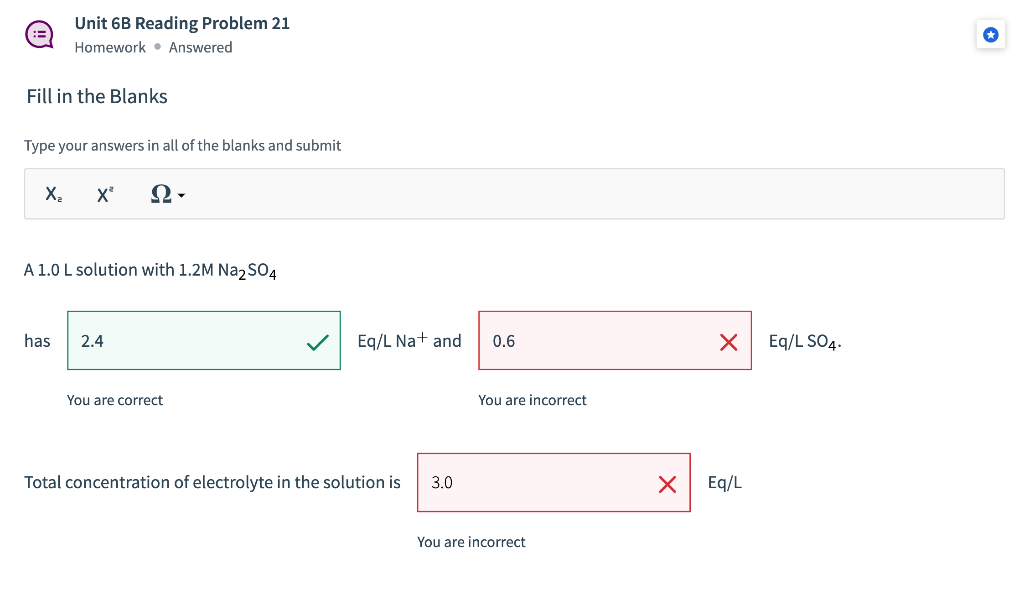This screenshot has height=595, width=1024.
Task: Click the green check mark in the 2.4 field
Action: 317,342
